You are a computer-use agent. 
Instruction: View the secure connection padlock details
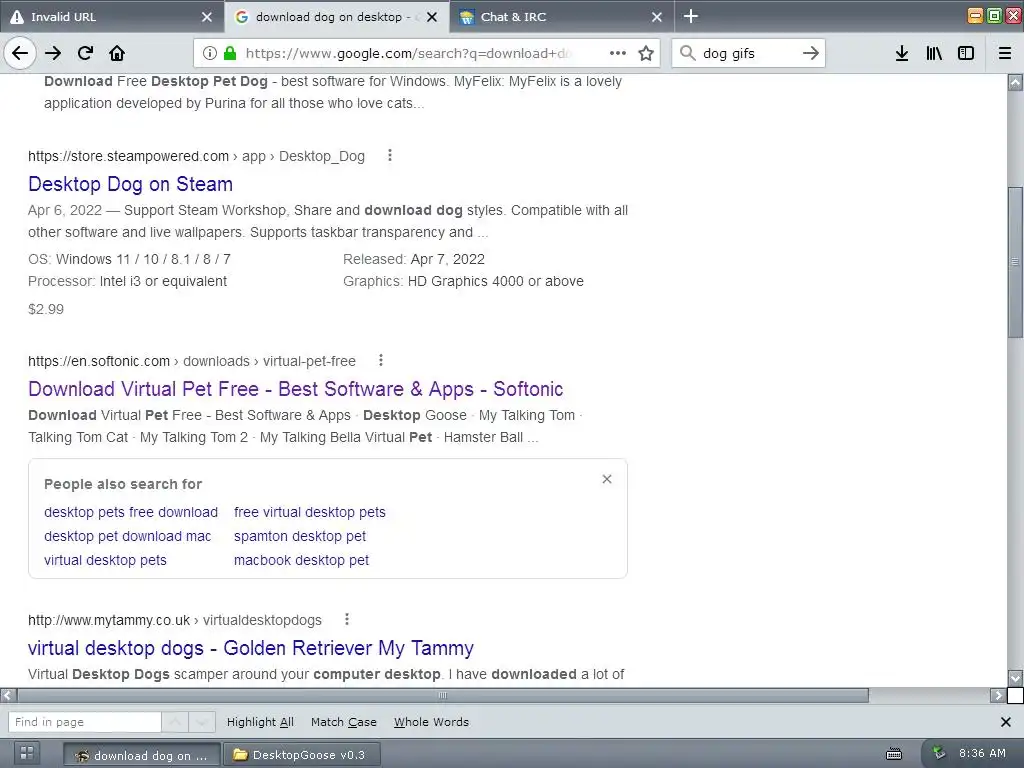point(230,54)
